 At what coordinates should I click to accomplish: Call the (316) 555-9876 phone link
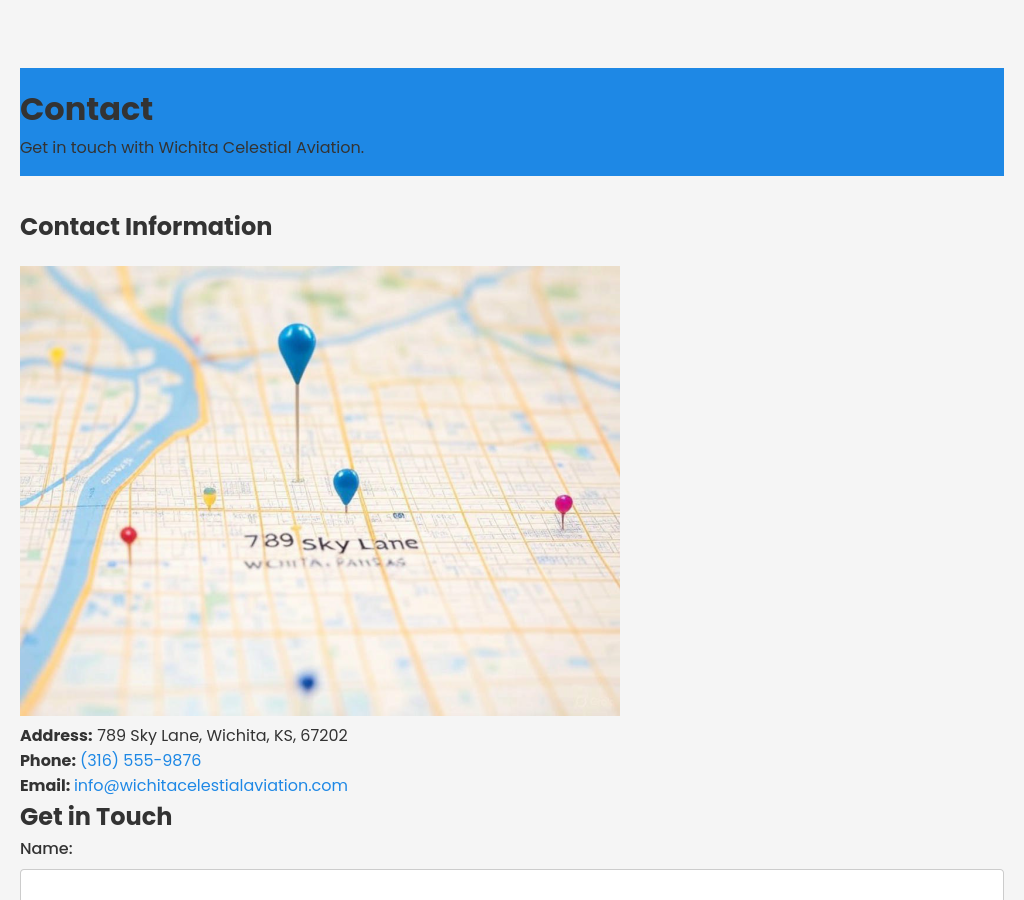pos(140,761)
